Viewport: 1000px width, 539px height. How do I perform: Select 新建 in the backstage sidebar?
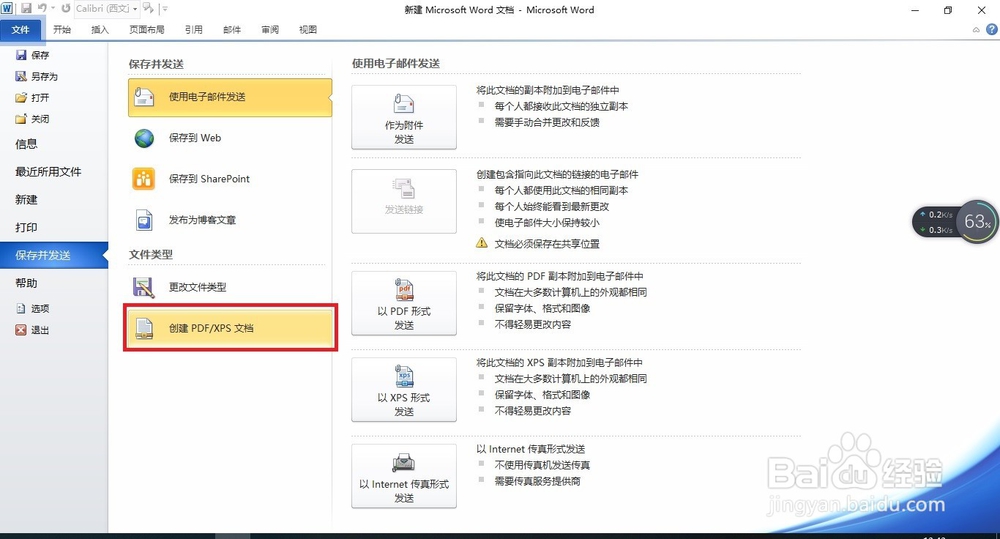pos(26,200)
